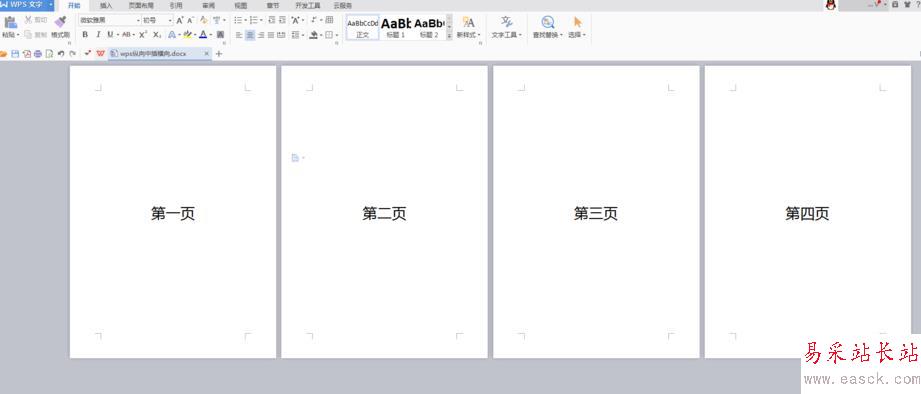The image size is (921, 394).
Task: Set justified text alignment
Action: (271, 35)
